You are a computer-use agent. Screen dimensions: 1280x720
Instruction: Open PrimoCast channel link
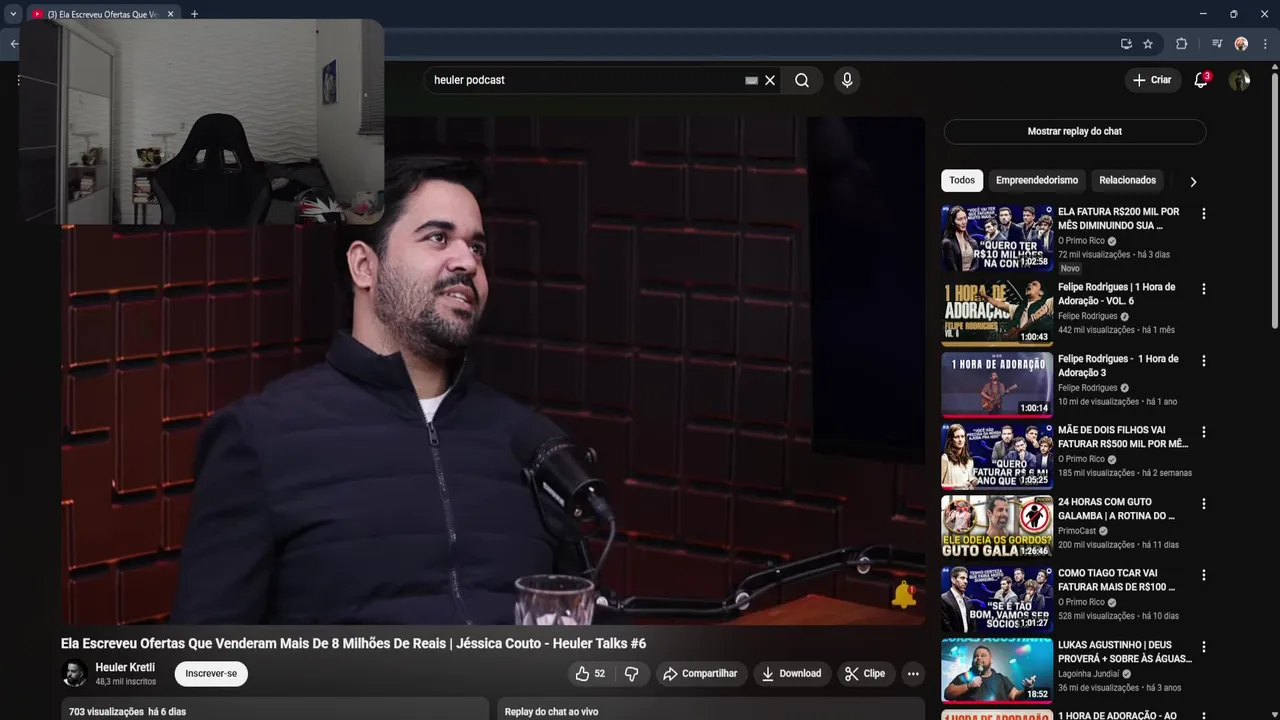point(1077,531)
